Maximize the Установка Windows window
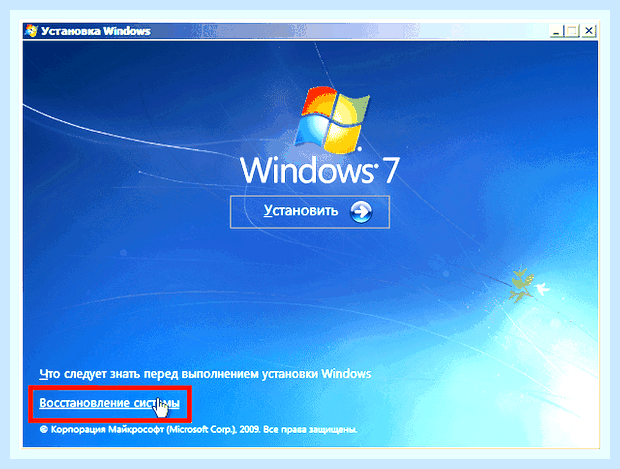 [572, 31]
